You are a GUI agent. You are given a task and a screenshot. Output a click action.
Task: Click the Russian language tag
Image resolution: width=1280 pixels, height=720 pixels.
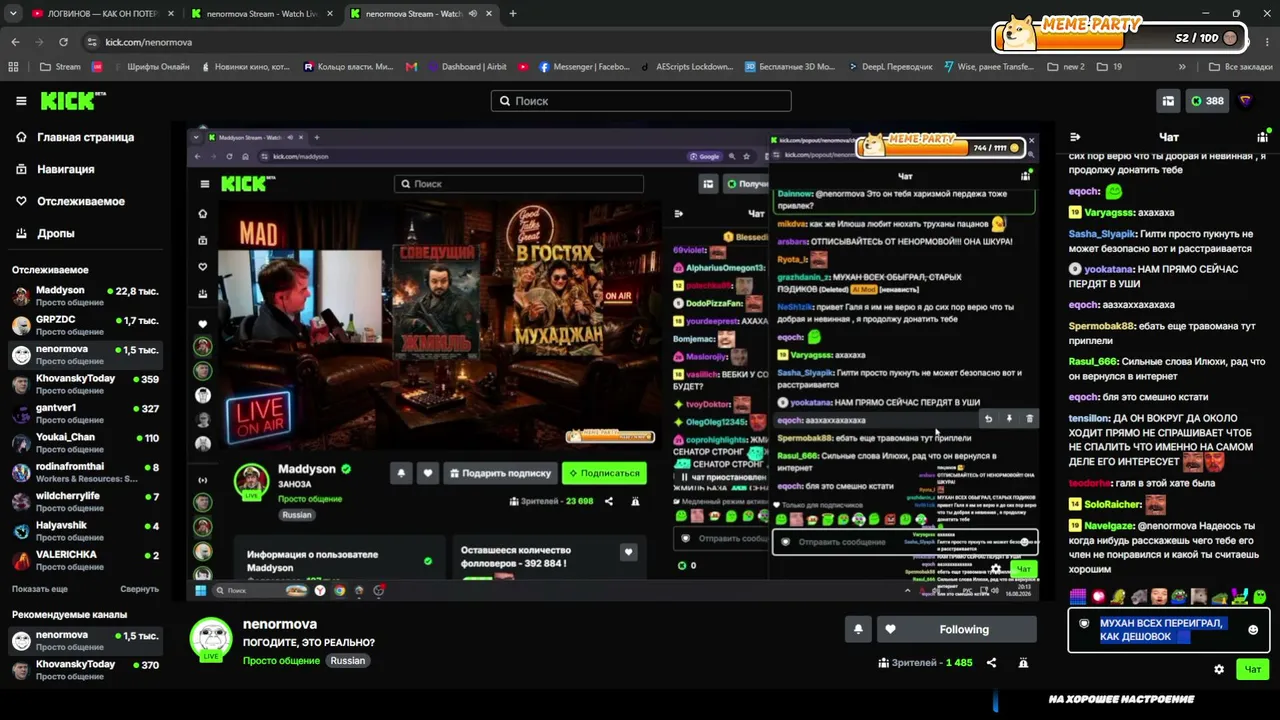point(348,661)
